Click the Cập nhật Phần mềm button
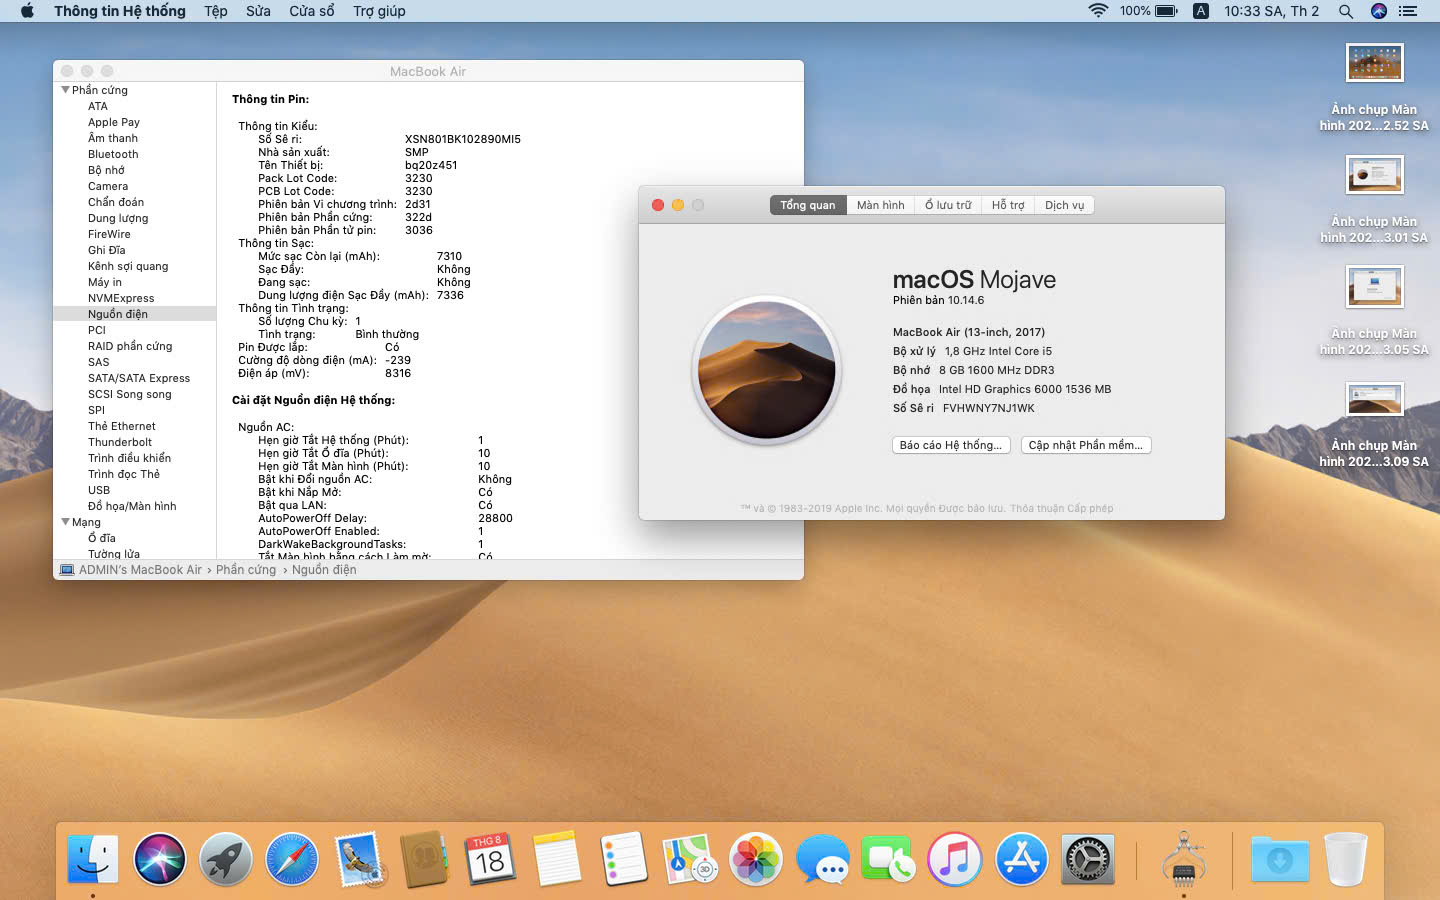Image resolution: width=1440 pixels, height=900 pixels. point(1085,445)
